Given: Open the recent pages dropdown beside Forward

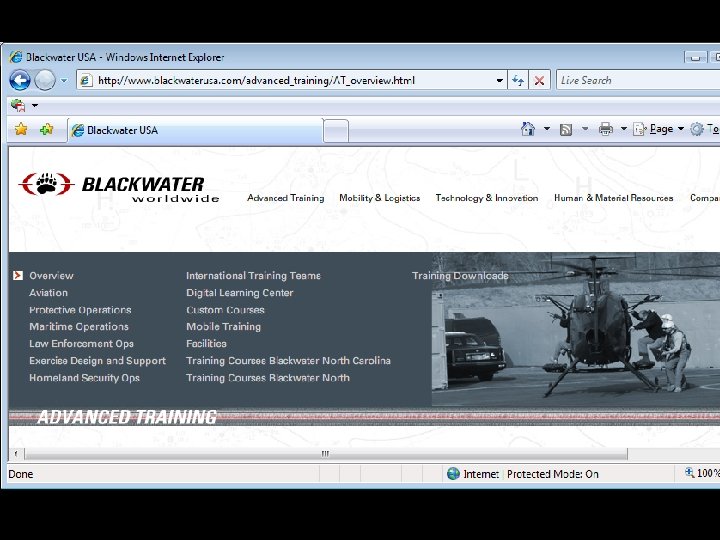Looking at the screenshot, I should tap(64, 80).
